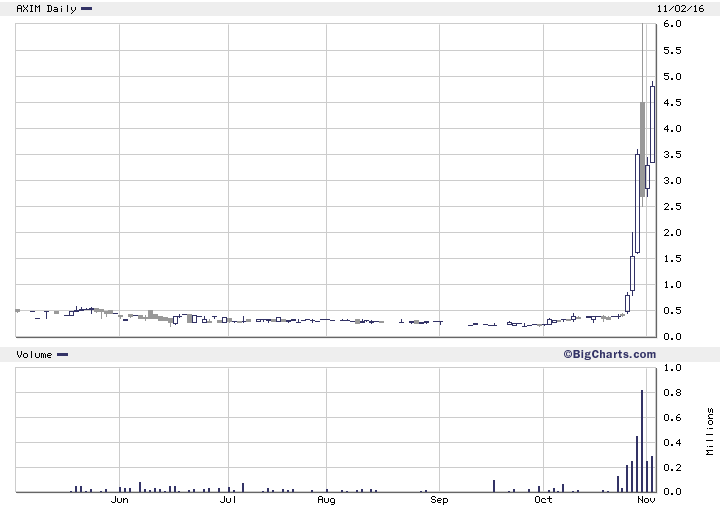This screenshot has height=510, width=720.
Task: Click the 2.0 price axis value
Action: pyautogui.click(x=672, y=233)
